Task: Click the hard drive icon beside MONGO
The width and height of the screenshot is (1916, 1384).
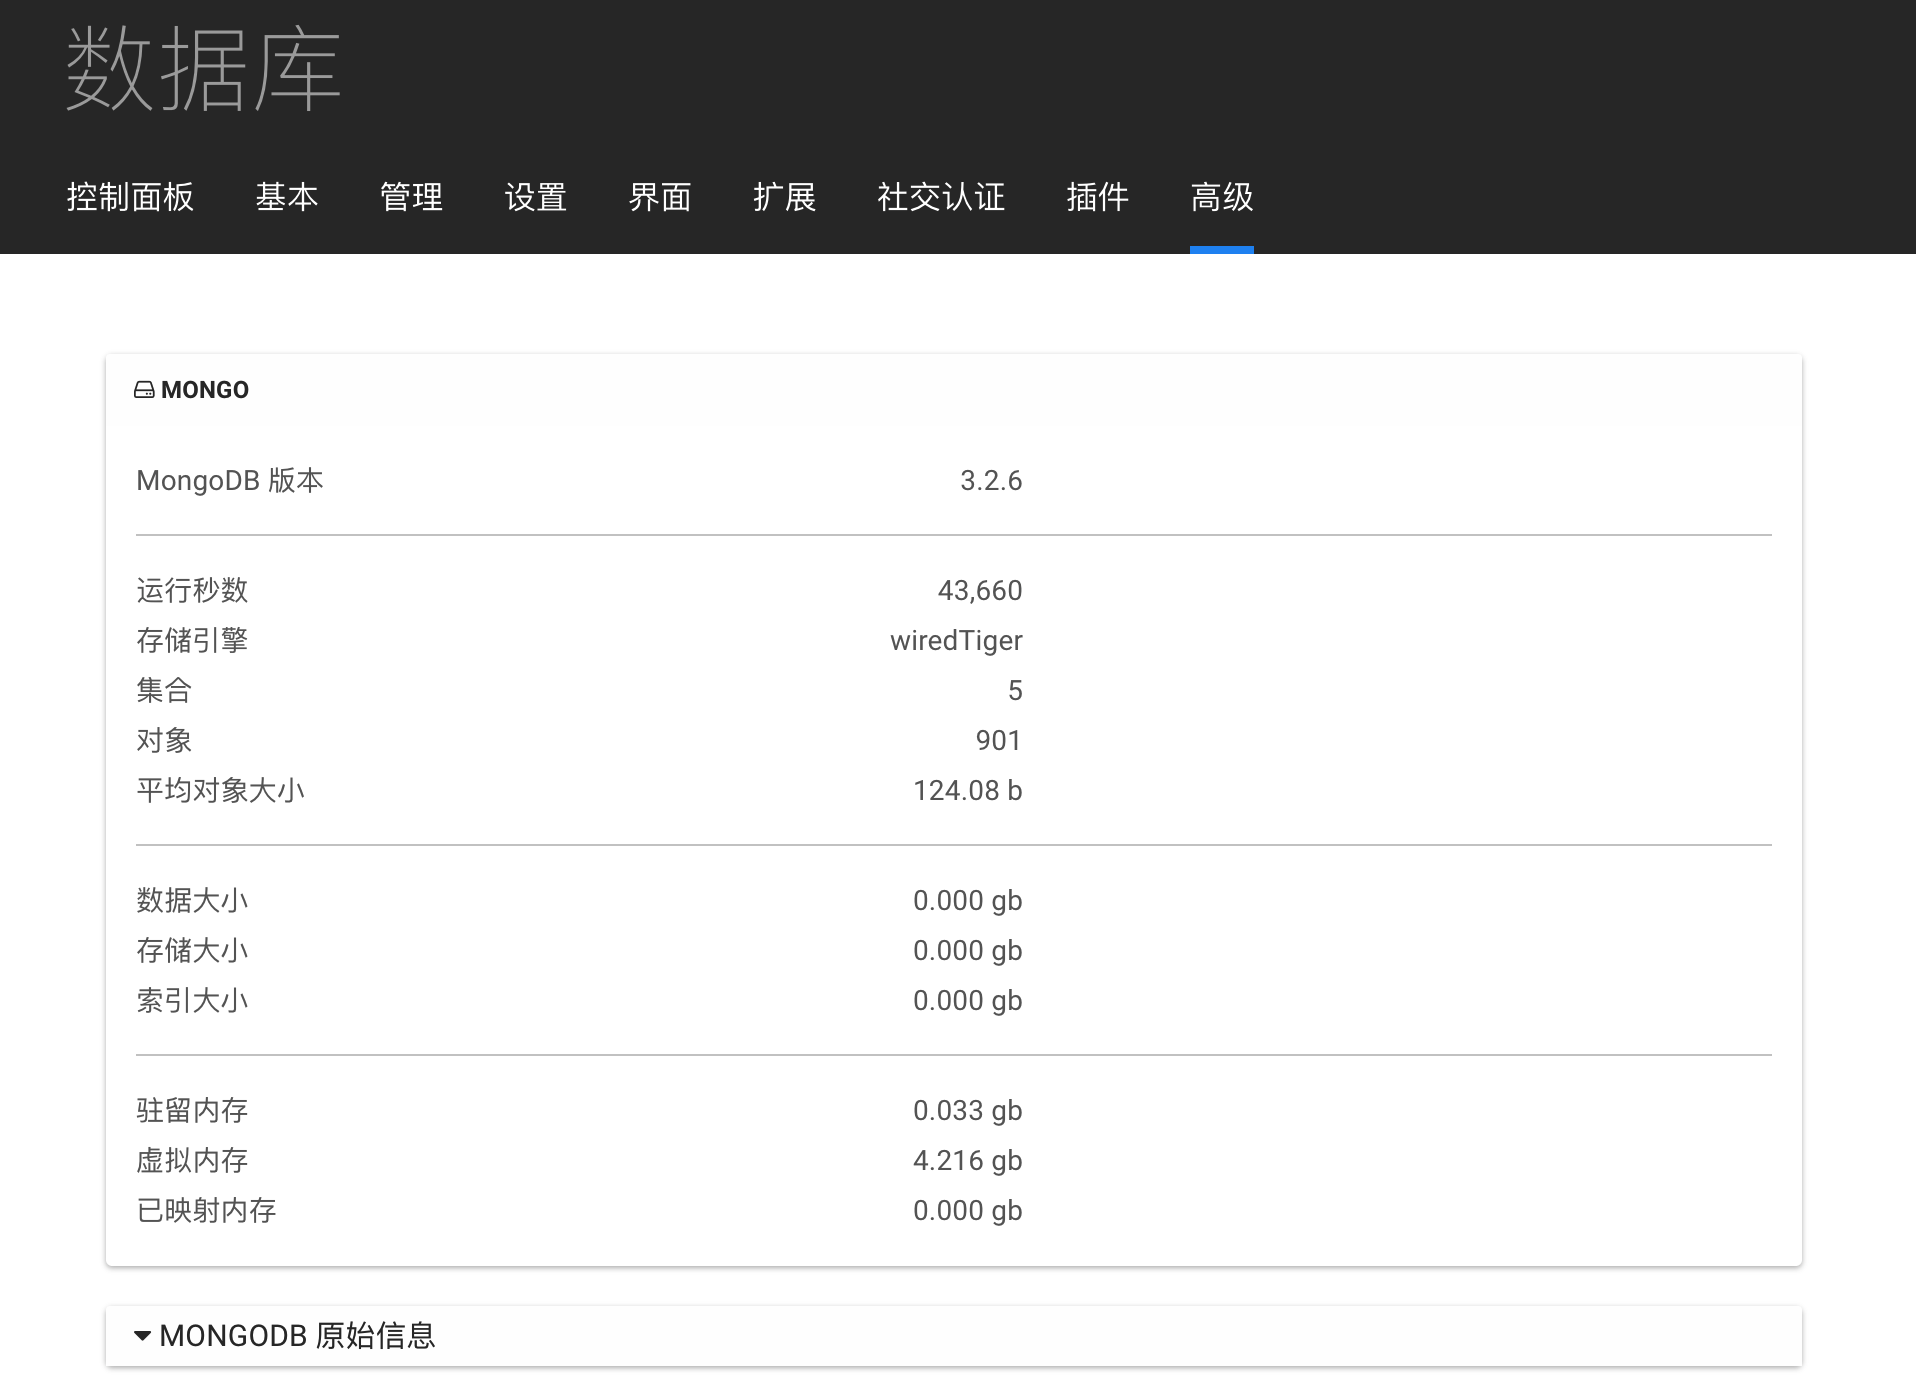Action: pyautogui.click(x=144, y=390)
